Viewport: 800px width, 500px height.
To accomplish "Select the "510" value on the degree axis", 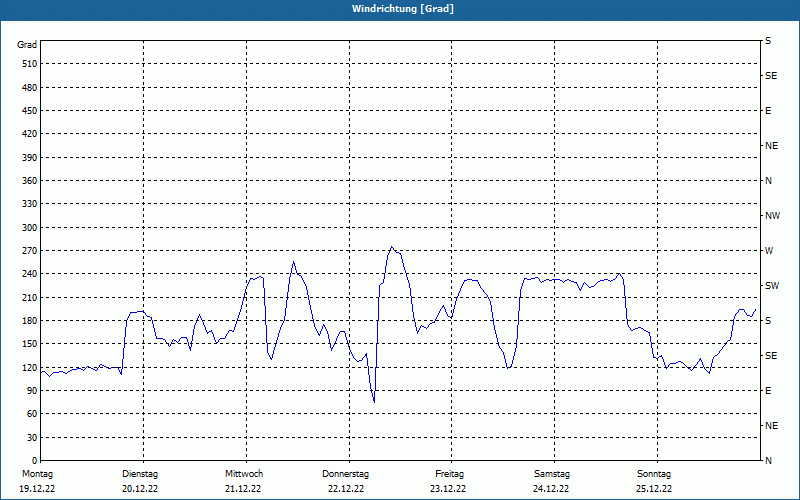I will [30, 64].
